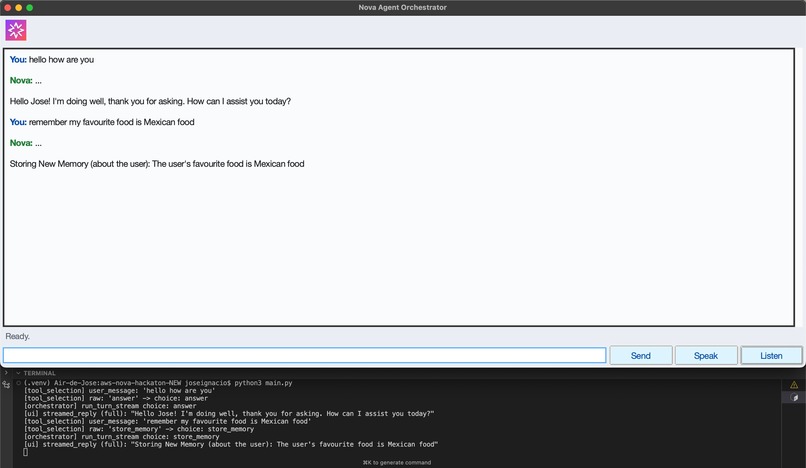Click the chat conversation display area

(x=399, y=187)
